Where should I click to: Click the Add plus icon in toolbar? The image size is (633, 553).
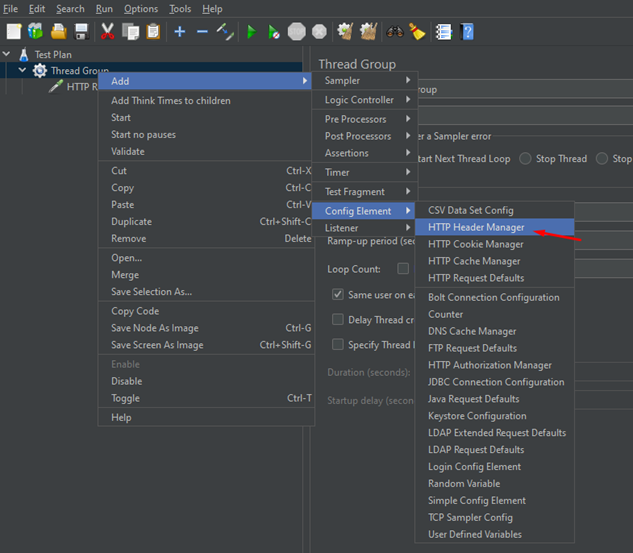coord(180,32)
